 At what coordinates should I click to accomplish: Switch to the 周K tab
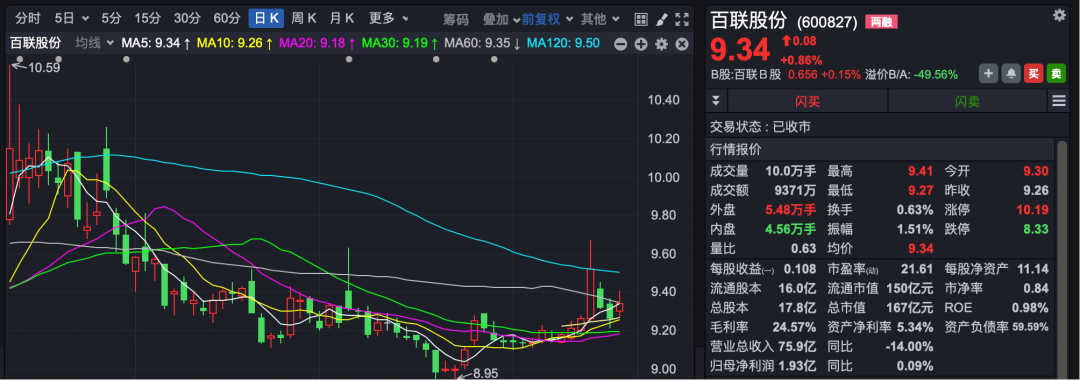pos(304,19)
